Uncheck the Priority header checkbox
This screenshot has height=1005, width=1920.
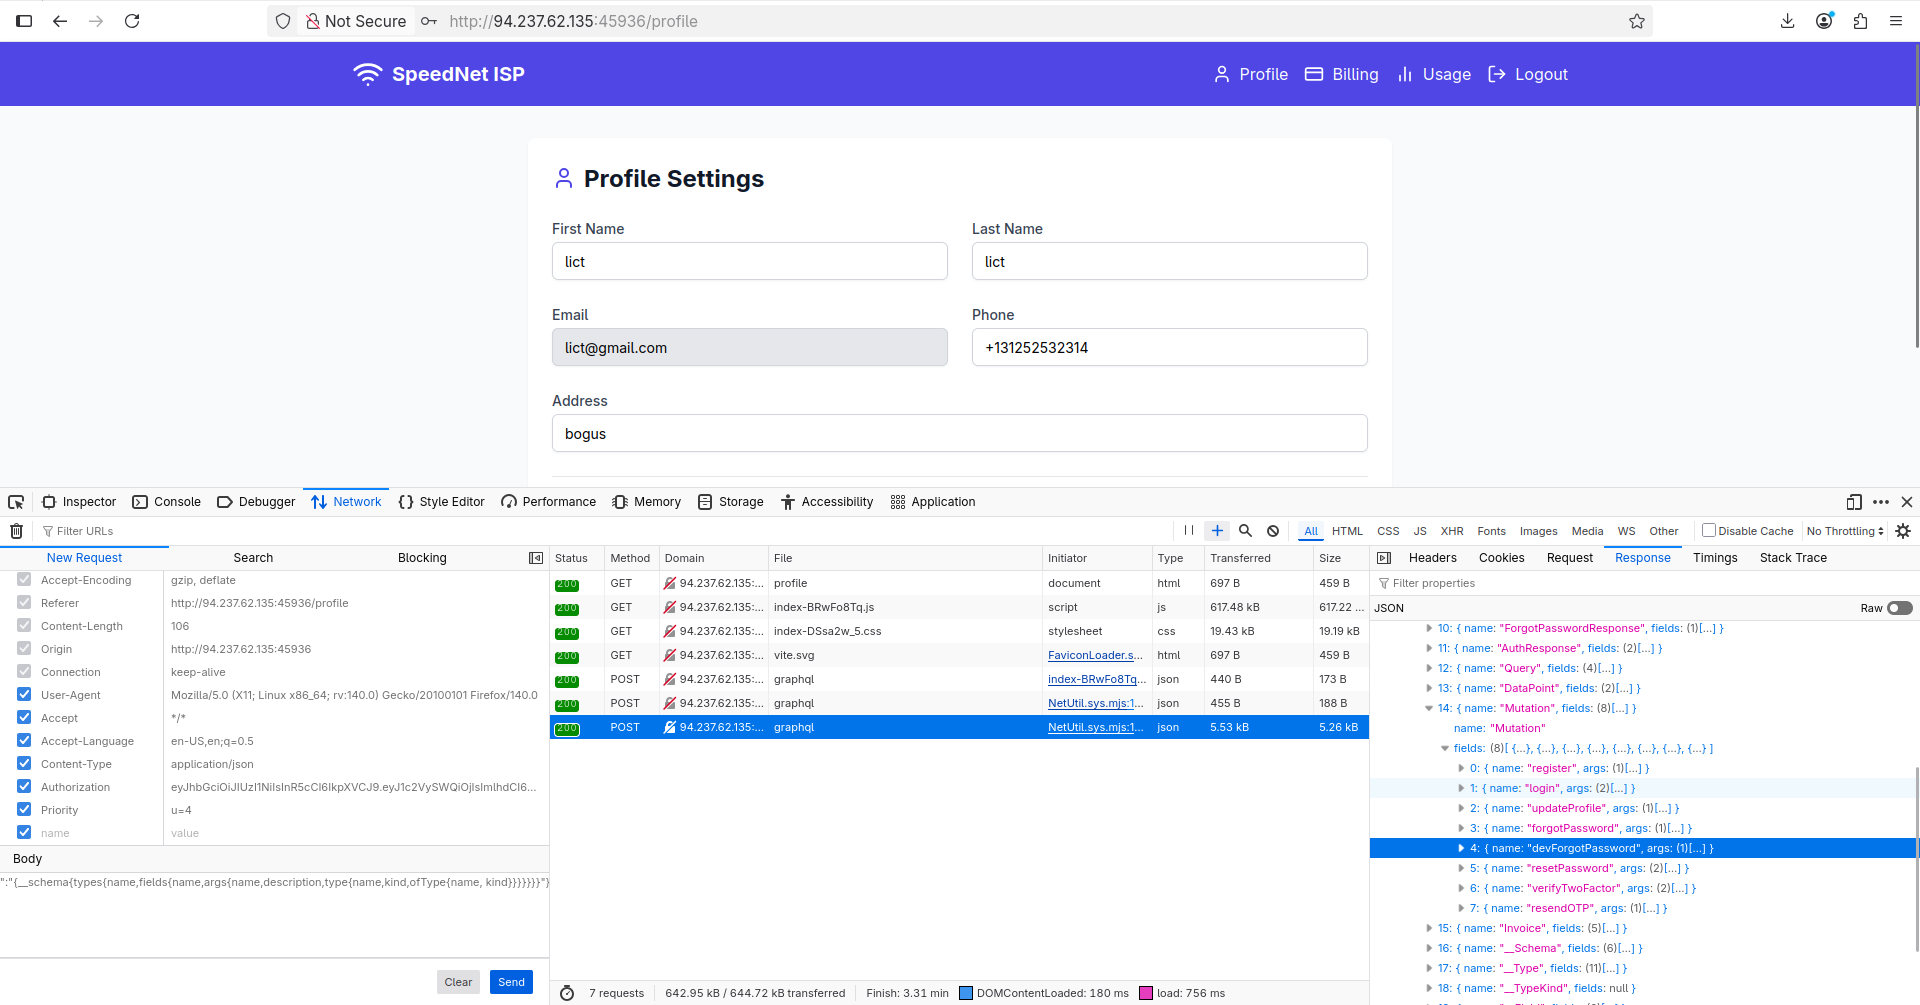coord(24,810)
